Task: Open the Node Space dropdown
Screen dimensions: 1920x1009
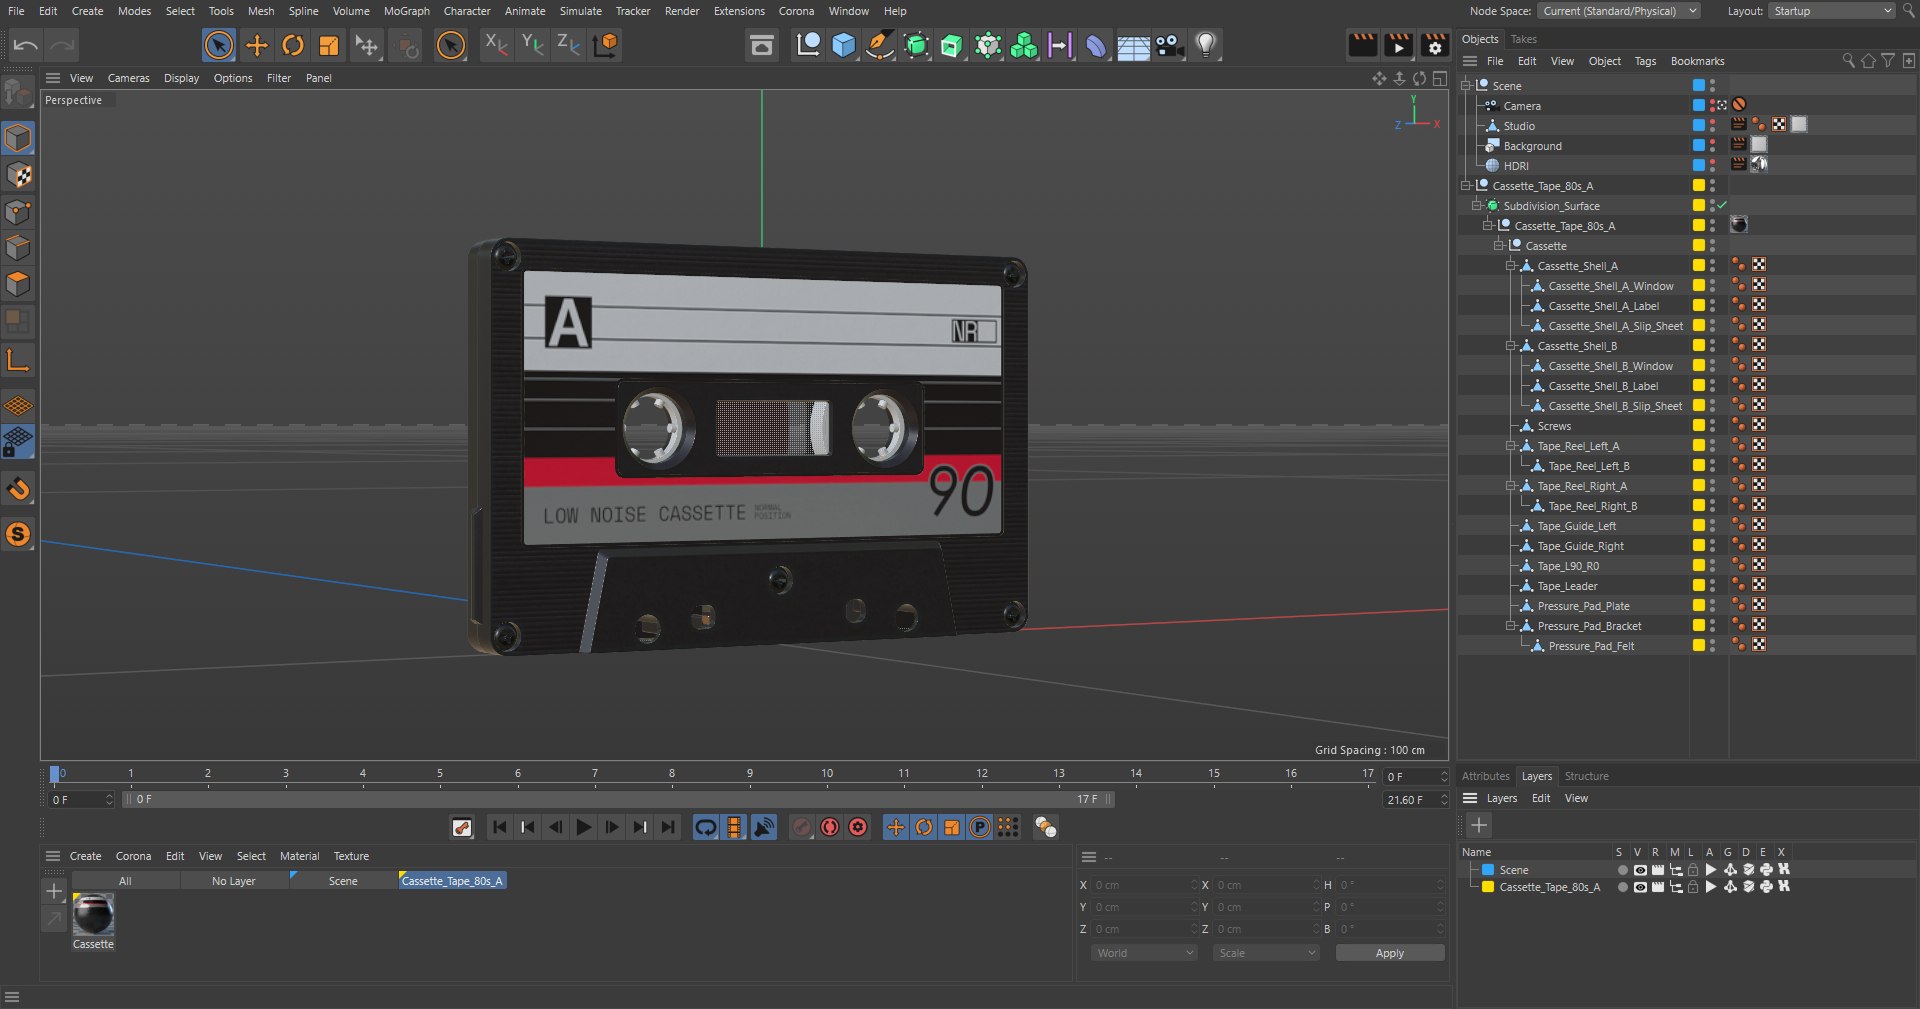Action: point(1619,11)
